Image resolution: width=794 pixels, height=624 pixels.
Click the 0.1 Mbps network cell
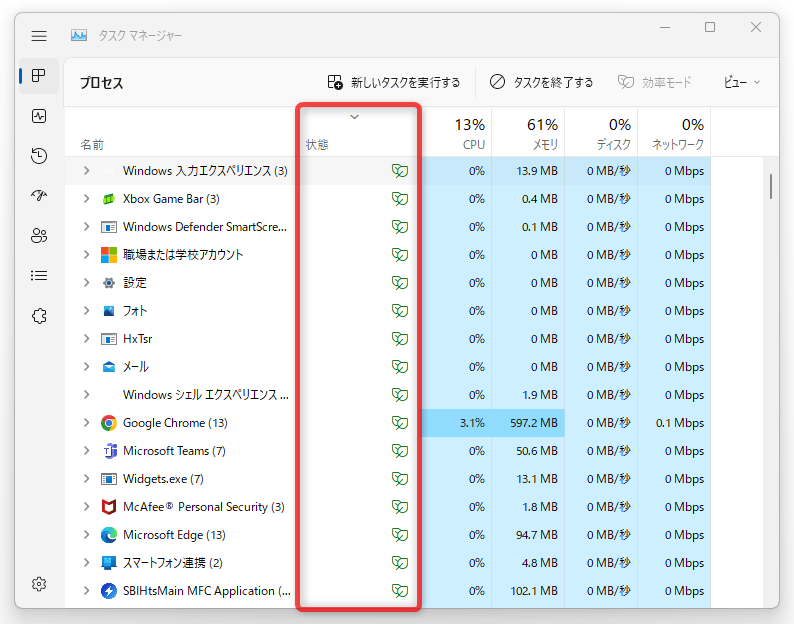click(x=674, y=423)
